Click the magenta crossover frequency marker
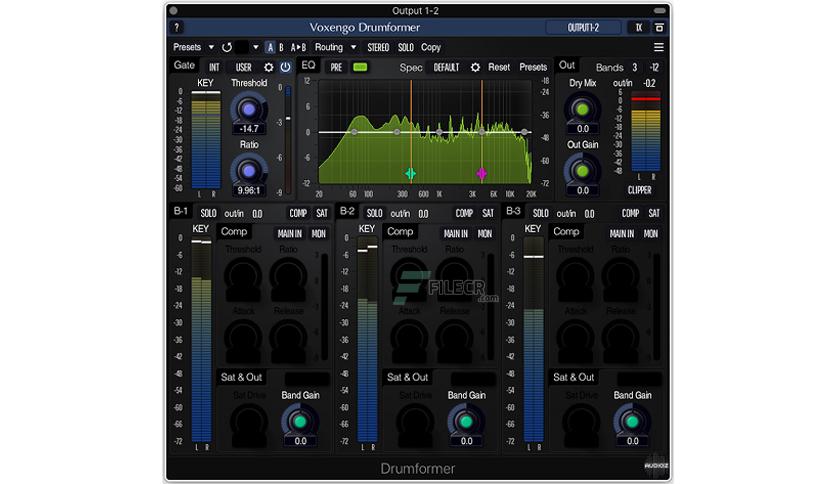 [x=481, y=173]
